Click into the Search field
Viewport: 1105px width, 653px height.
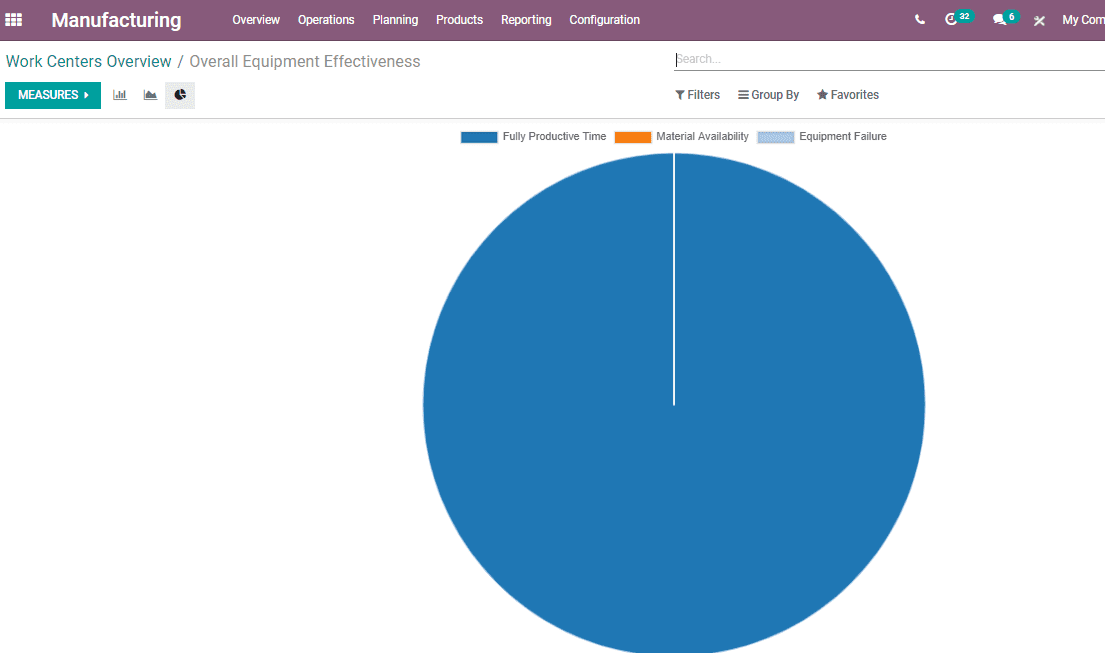[889, 59]
